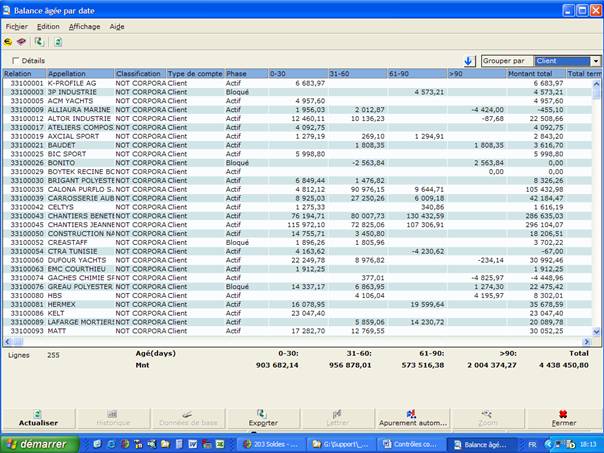Click the green refresh toolbar icon
Screen dimensions: 604x453
39,42
